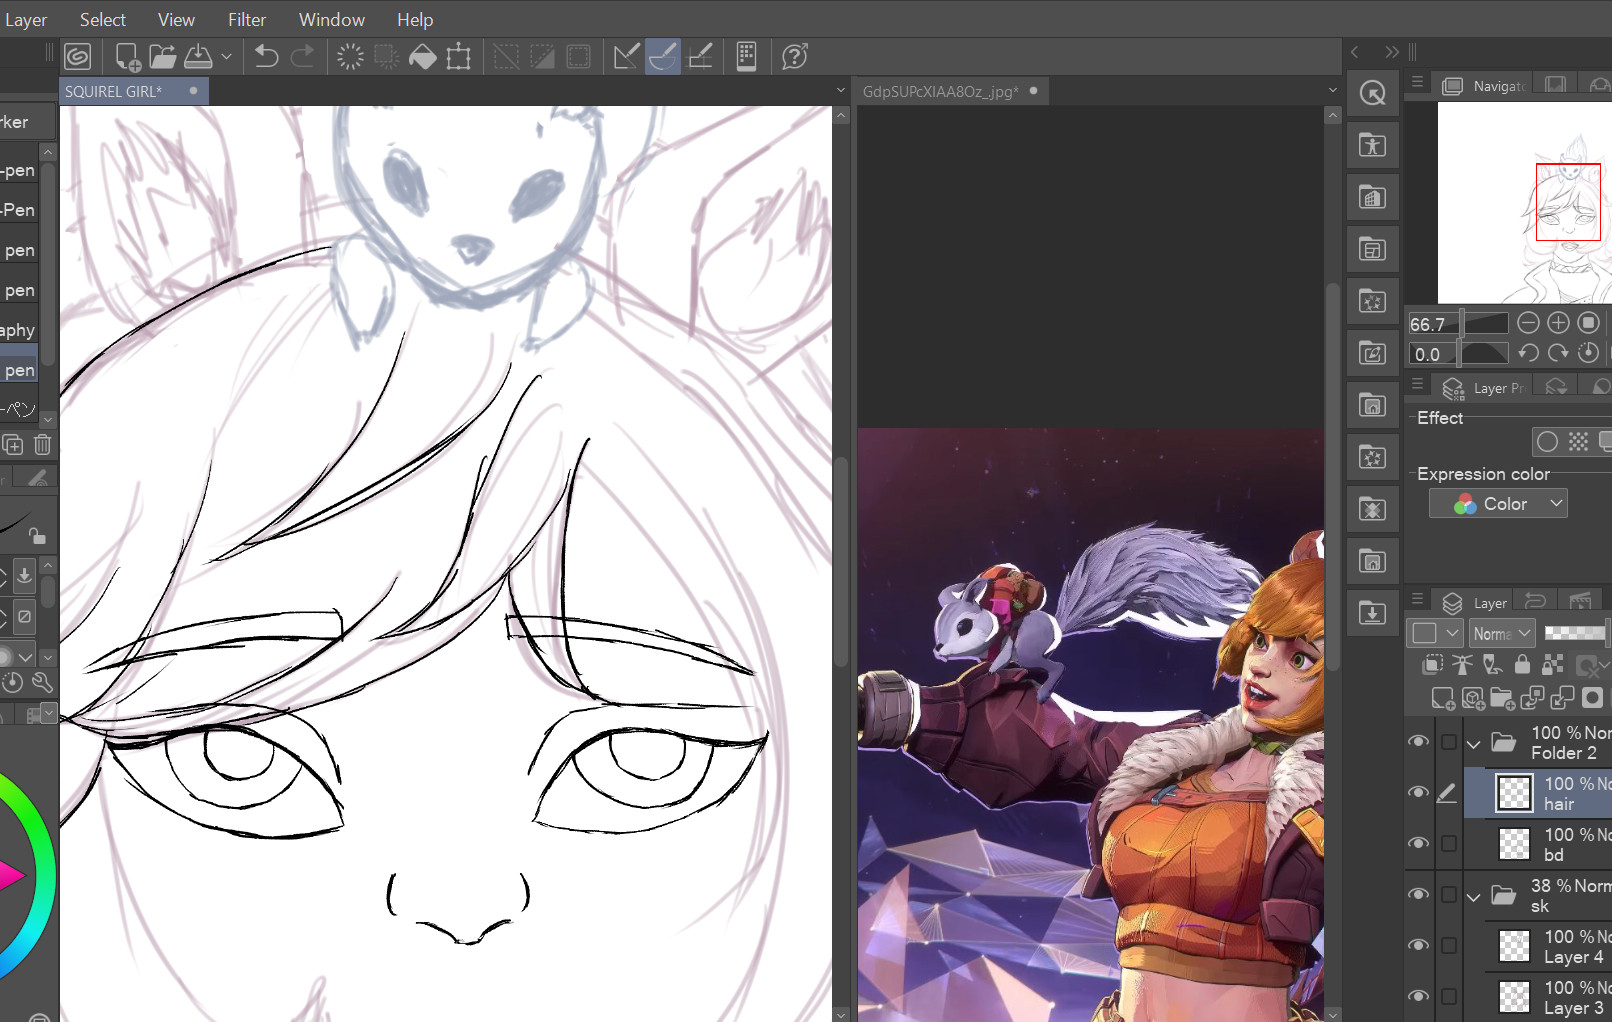This screenshot has width=1612, height=1022.
Task: Hide Layer 3
Action: [1418, 996]
